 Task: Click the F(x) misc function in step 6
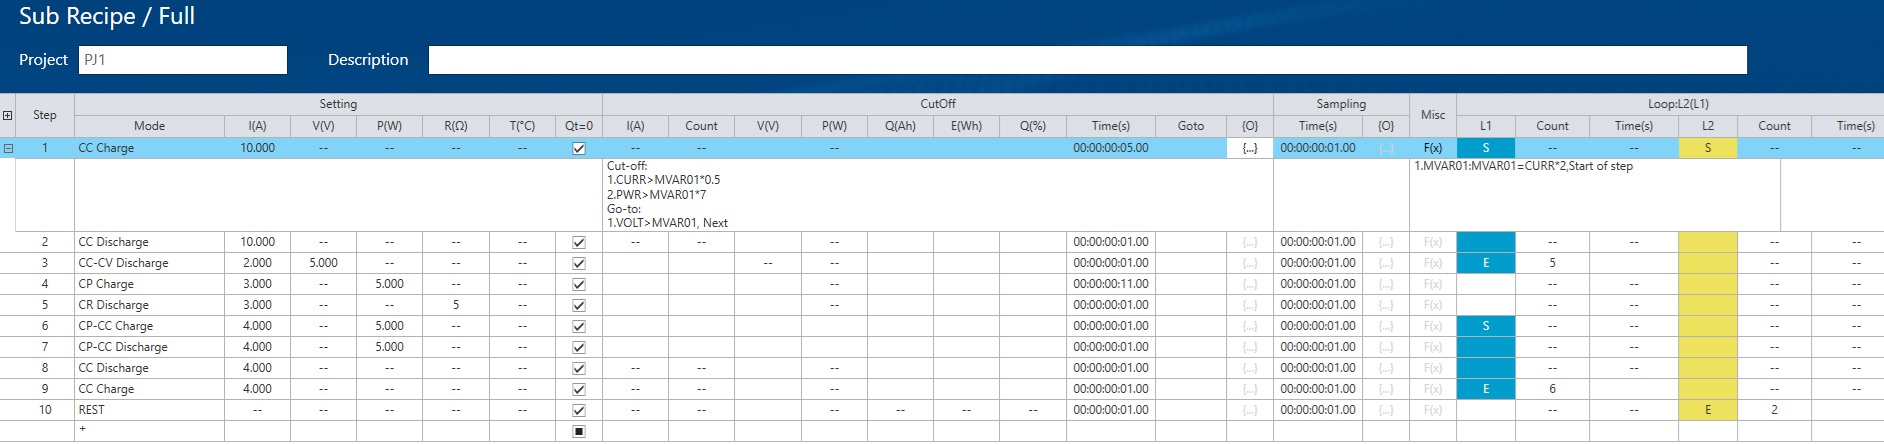1432,326
